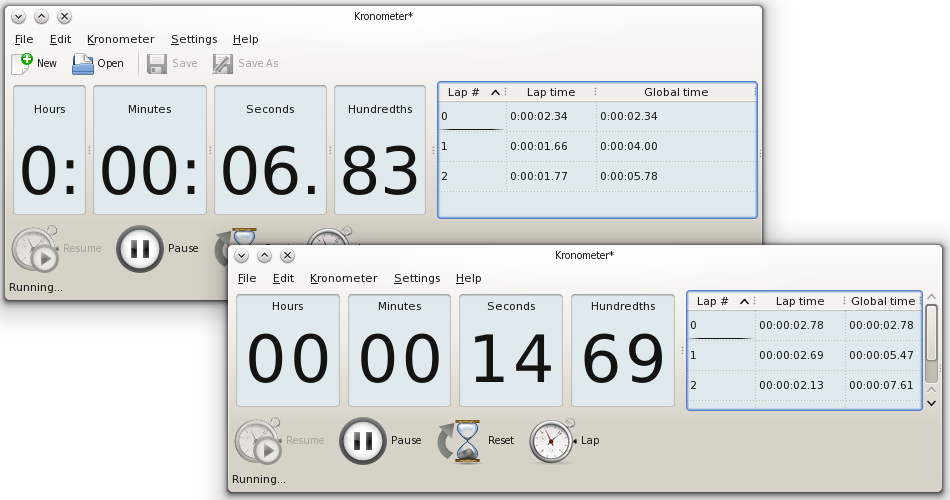
Task: Select global time 0:00:04.00 in back window
Action: pos(629,146)
